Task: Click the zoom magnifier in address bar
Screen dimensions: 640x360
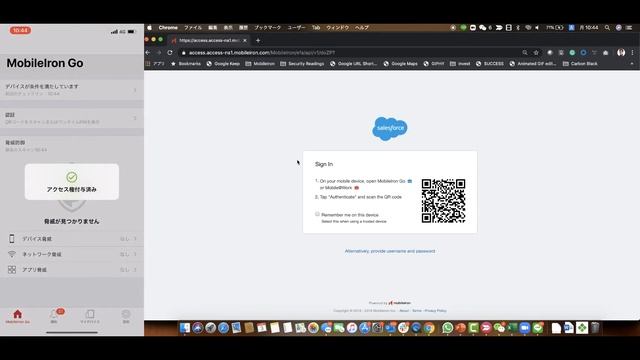Action: (x=524, y=53)
